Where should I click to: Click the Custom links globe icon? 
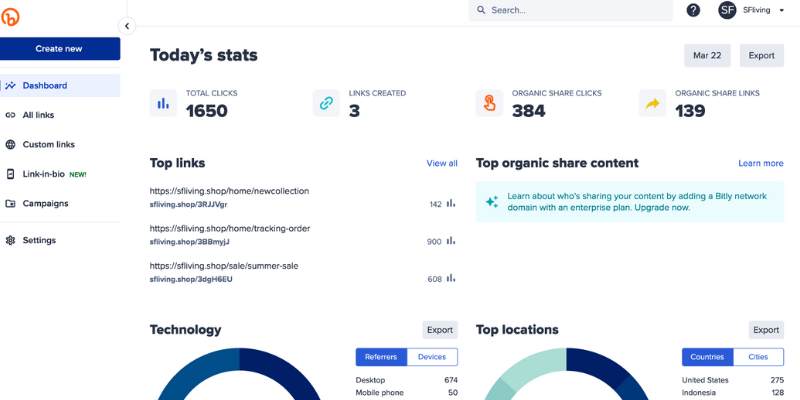tap(10, 144)
